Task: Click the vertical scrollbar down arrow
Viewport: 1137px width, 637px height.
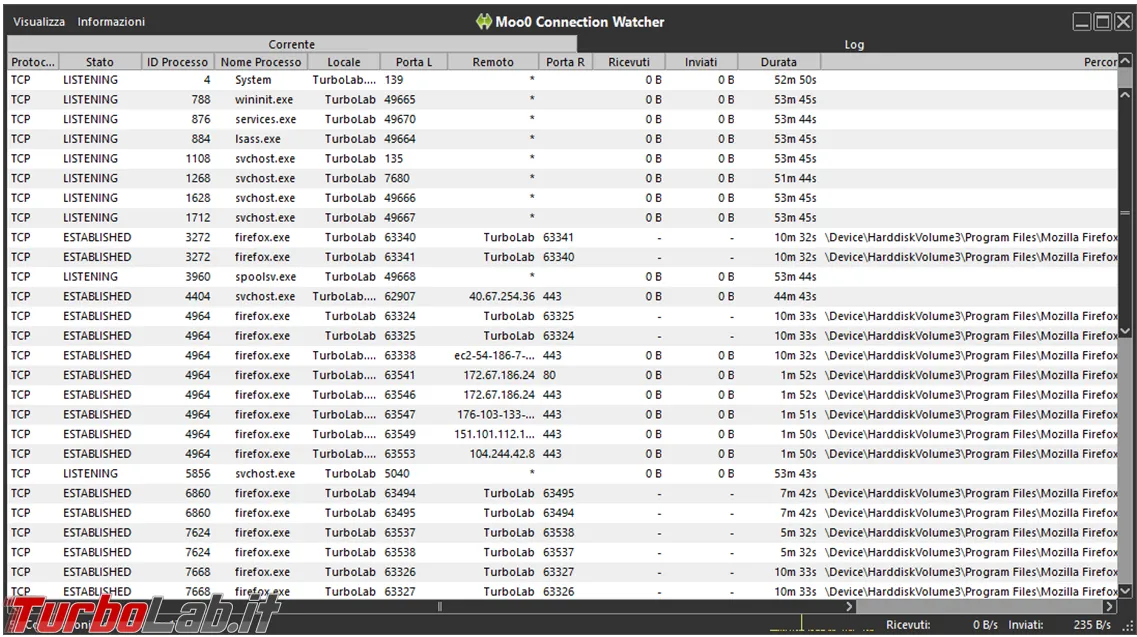Action: pos(1125,591)
